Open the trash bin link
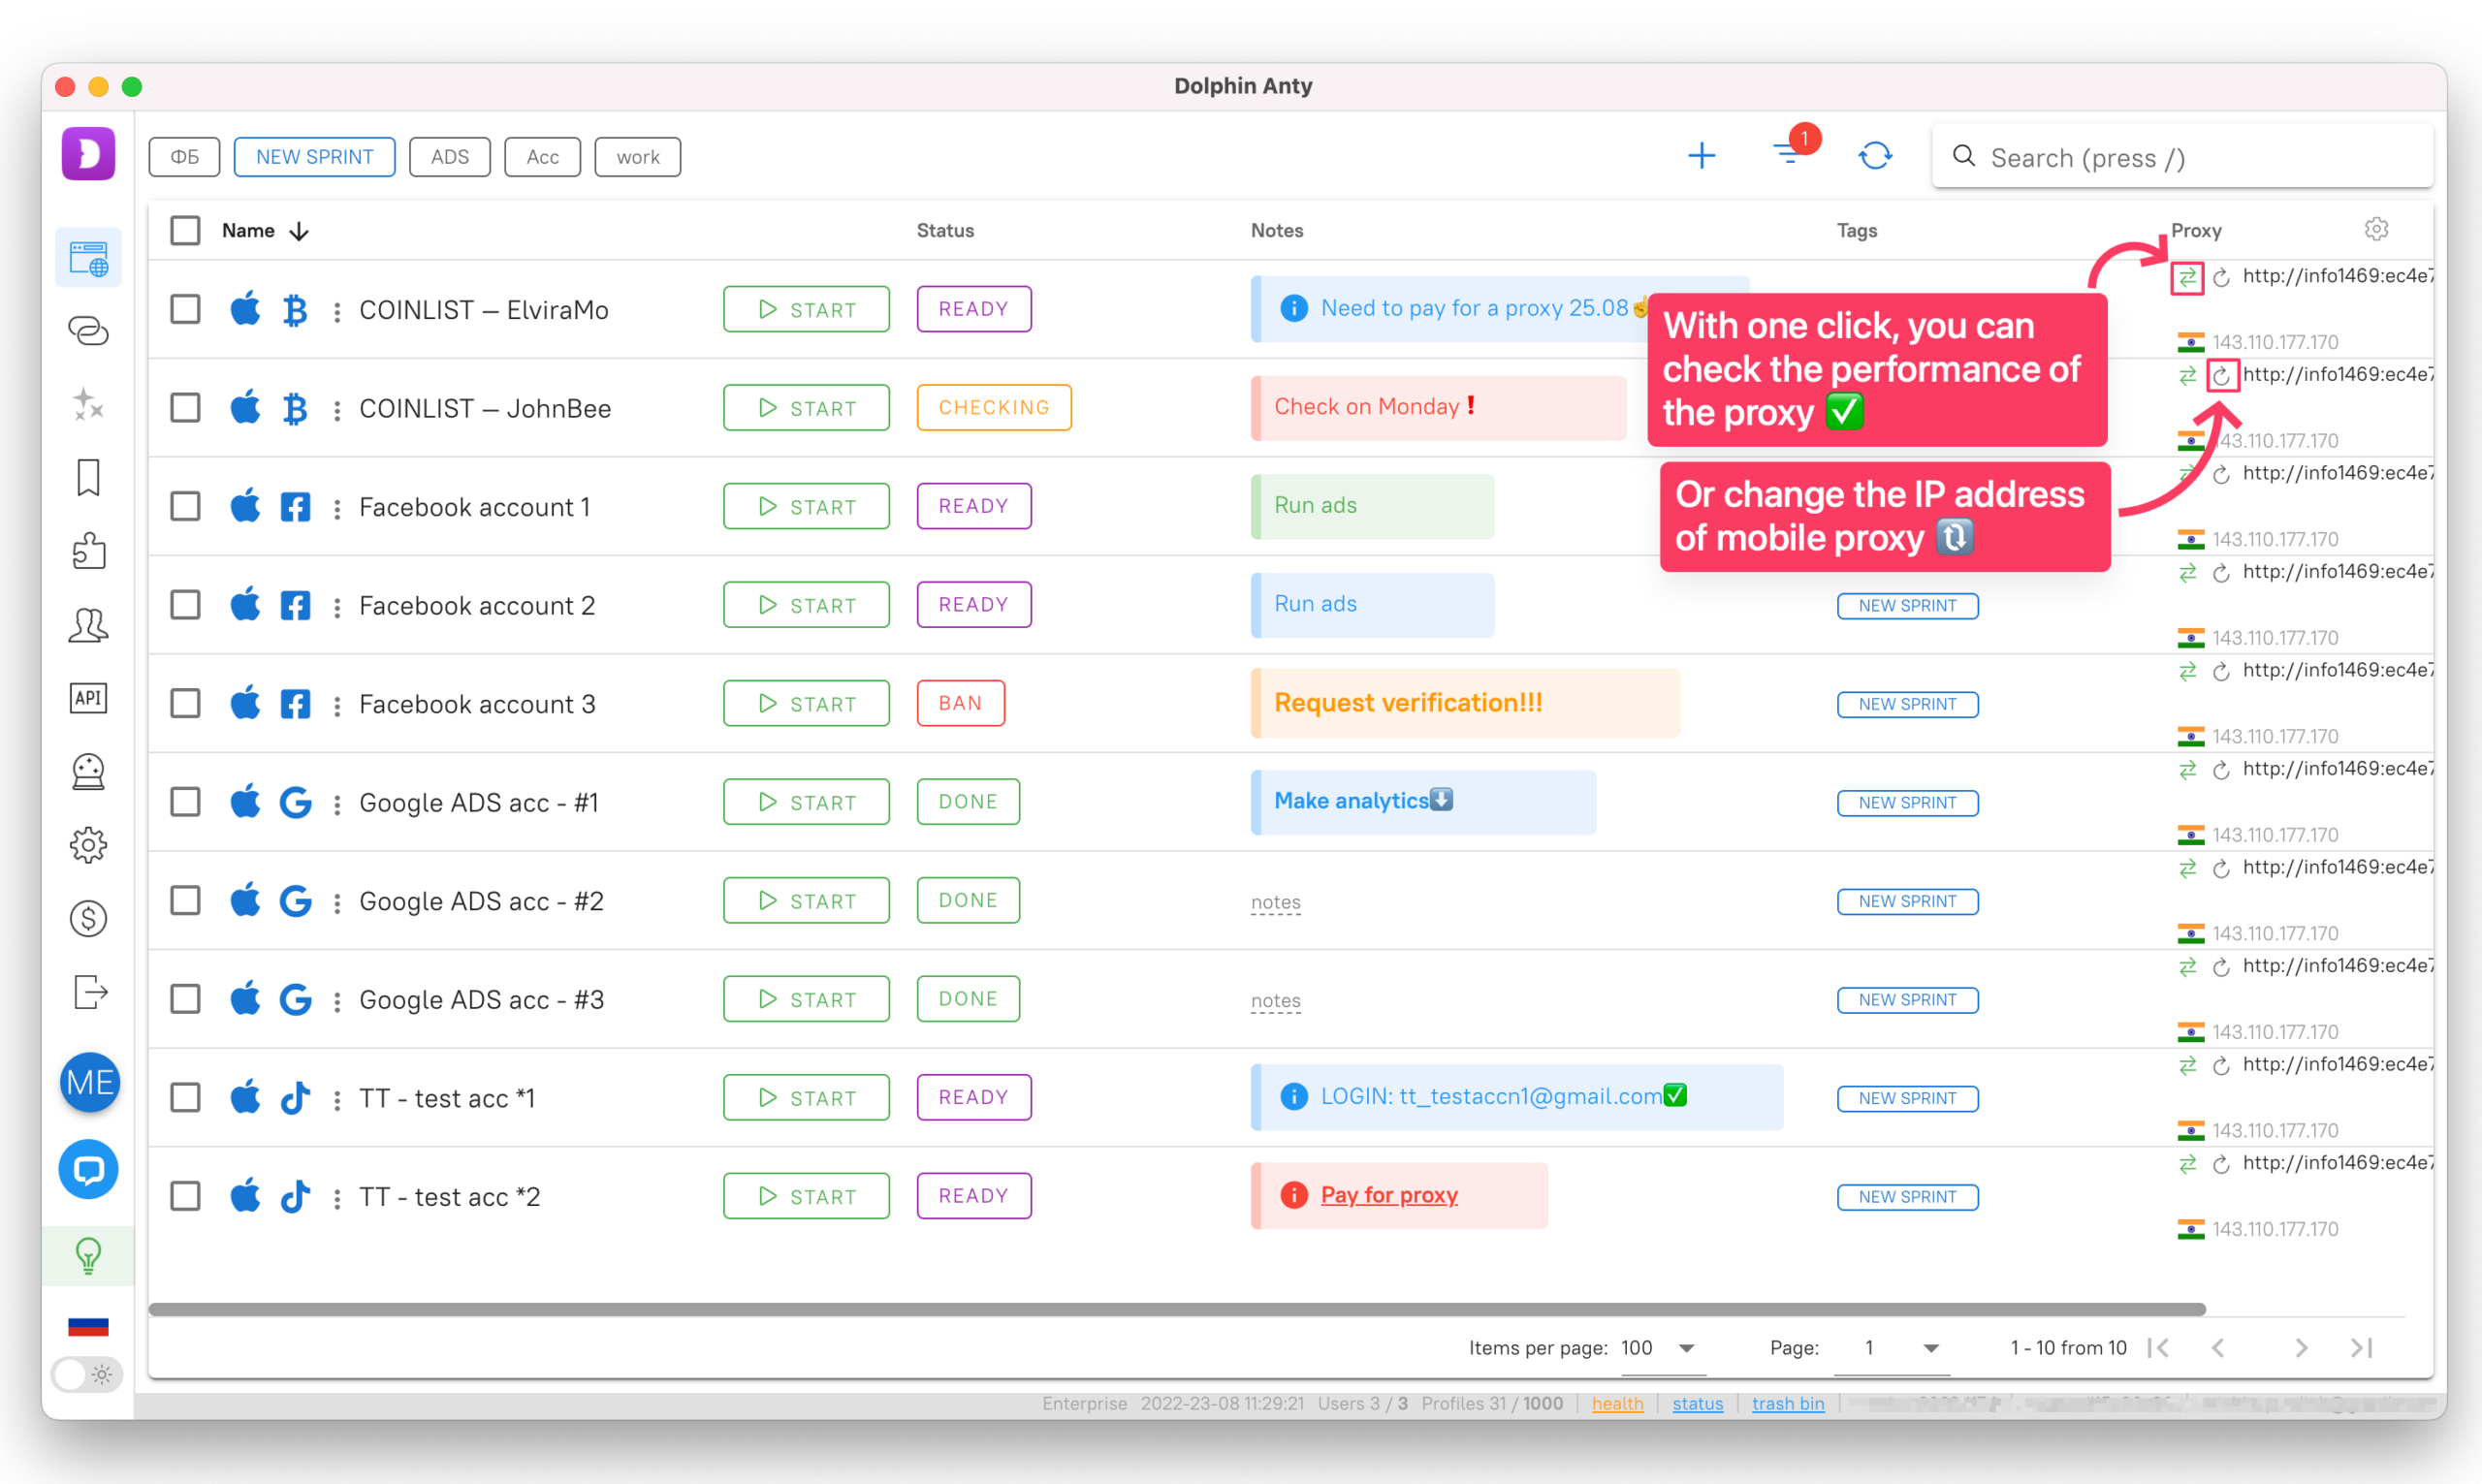 (x=1787, y=1404)
